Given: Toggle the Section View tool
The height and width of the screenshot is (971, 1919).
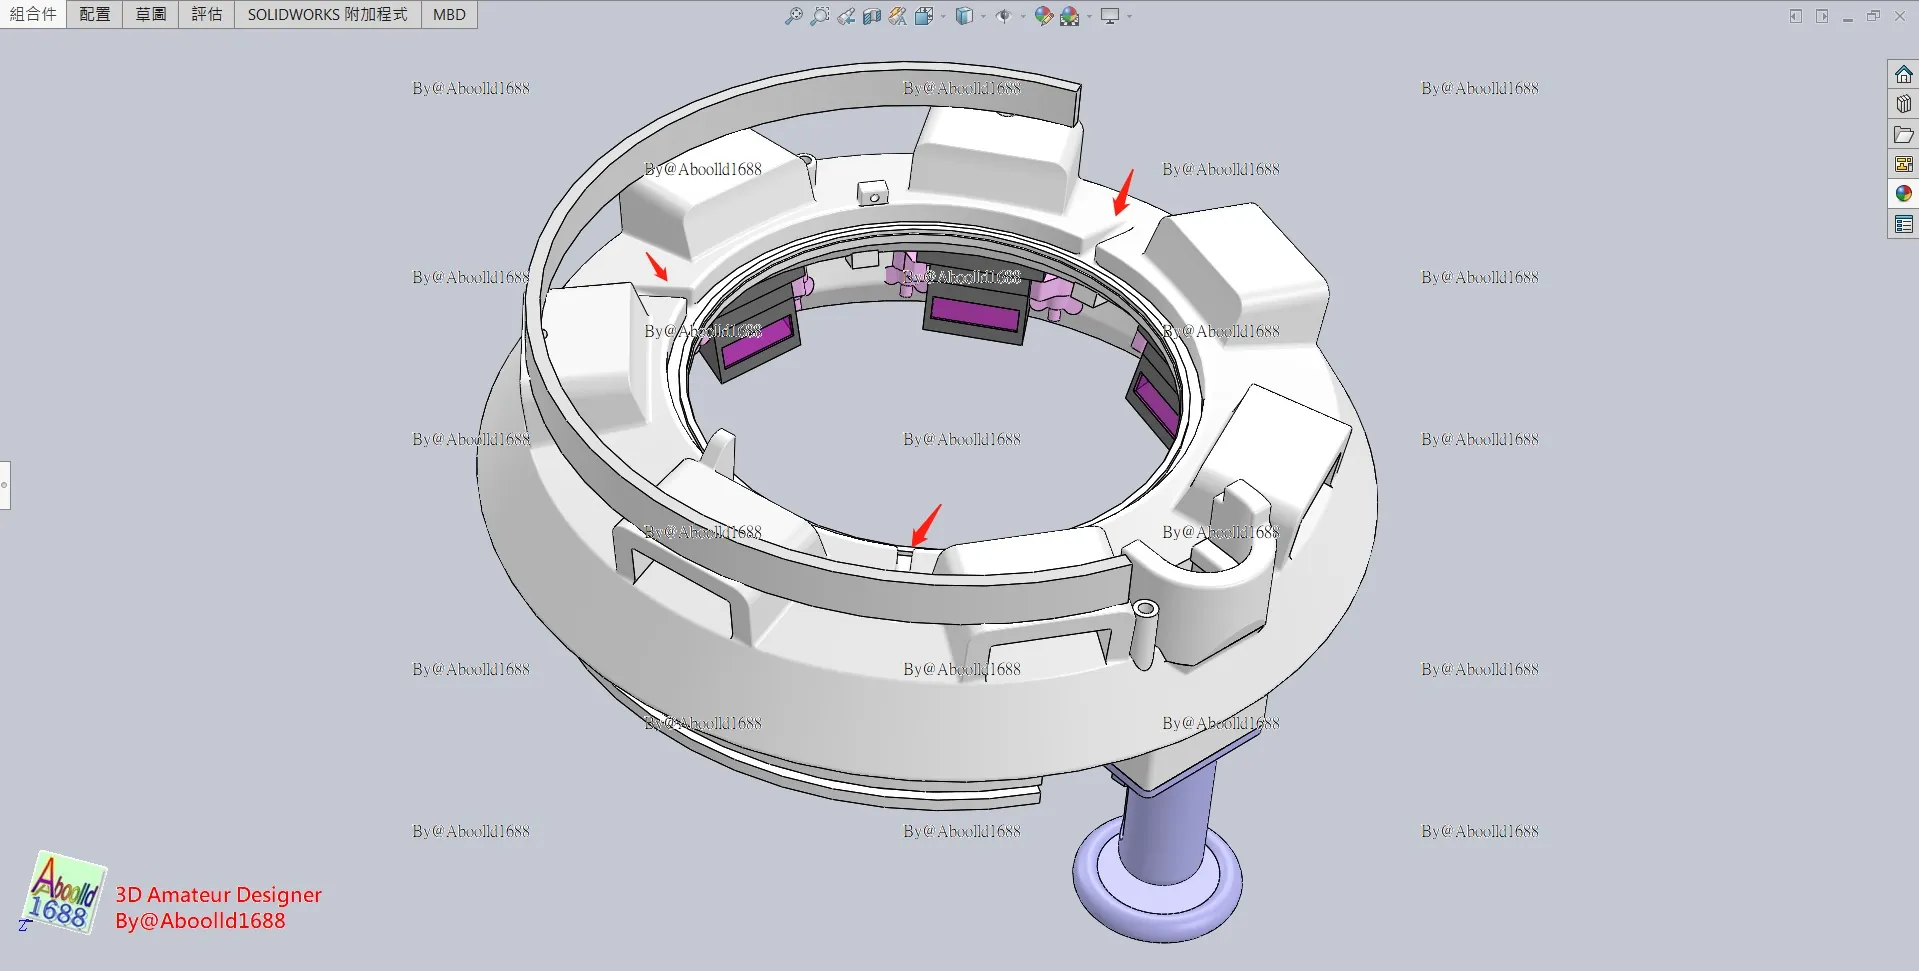Looking at the screenshot, I should click(872, 16).
